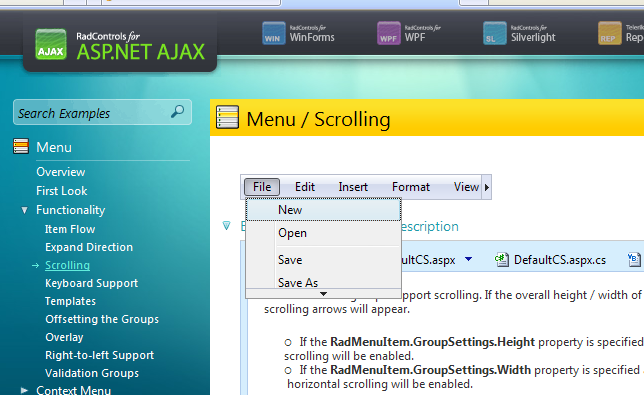This screenshot has height=395, width=644.
Task: Open the Validation Groups example
Action: tap(92, 373)
